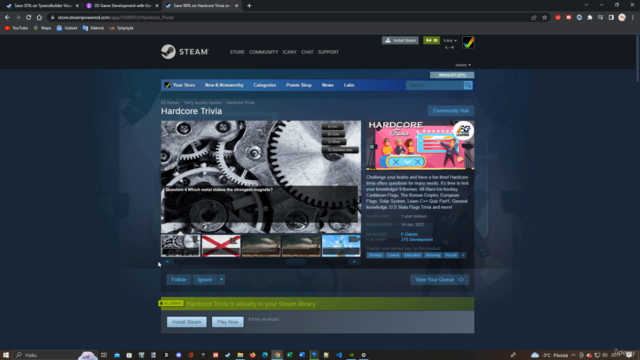640x360 pixels.
Task: Open the account name dropdown
Action: (x=450, y=40)
